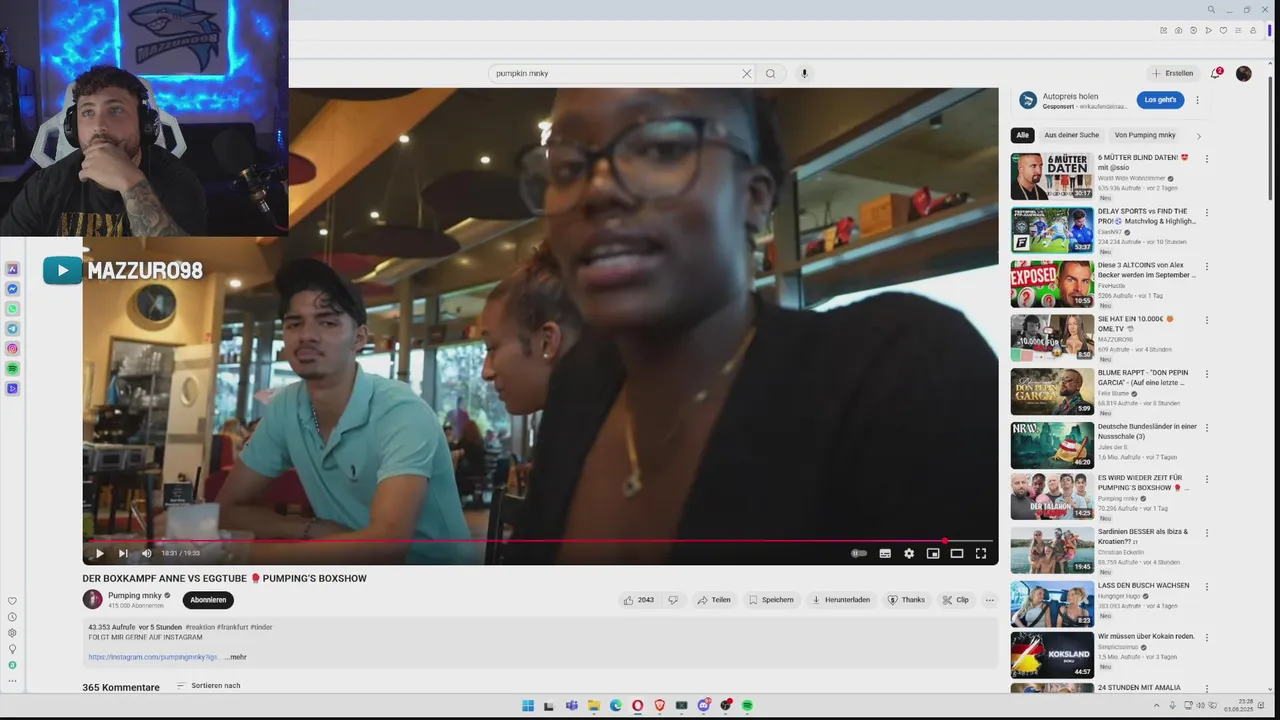Open the Erstellen create menu
Viewport: 1280px width, 720px height.
point(1173,73)
